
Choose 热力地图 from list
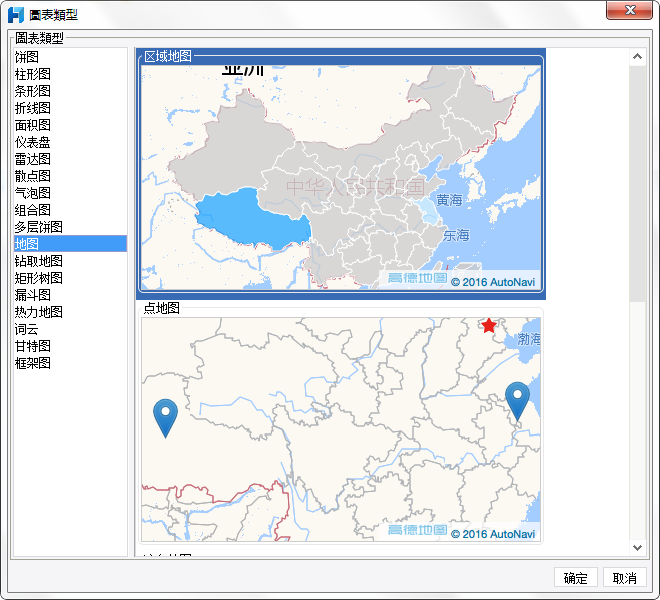[x=70, y=312]
